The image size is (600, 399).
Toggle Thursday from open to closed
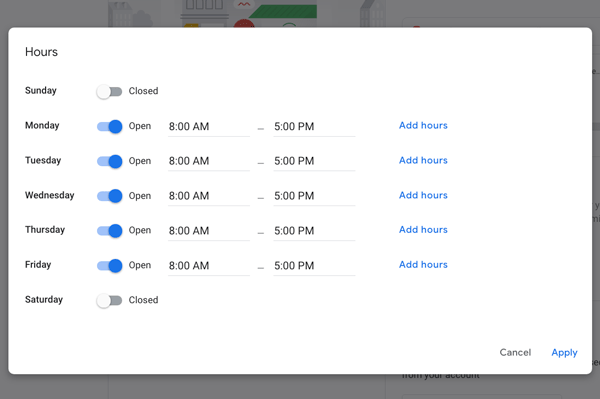click(109, 231)
